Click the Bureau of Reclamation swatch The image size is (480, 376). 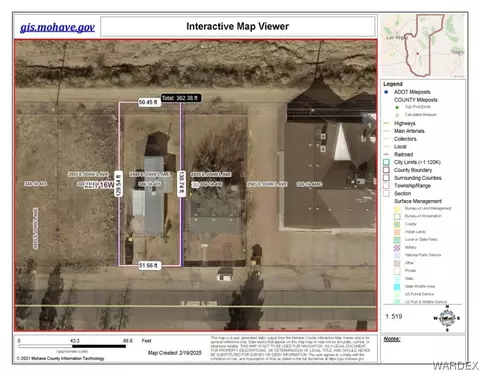[x=397, y=216]
